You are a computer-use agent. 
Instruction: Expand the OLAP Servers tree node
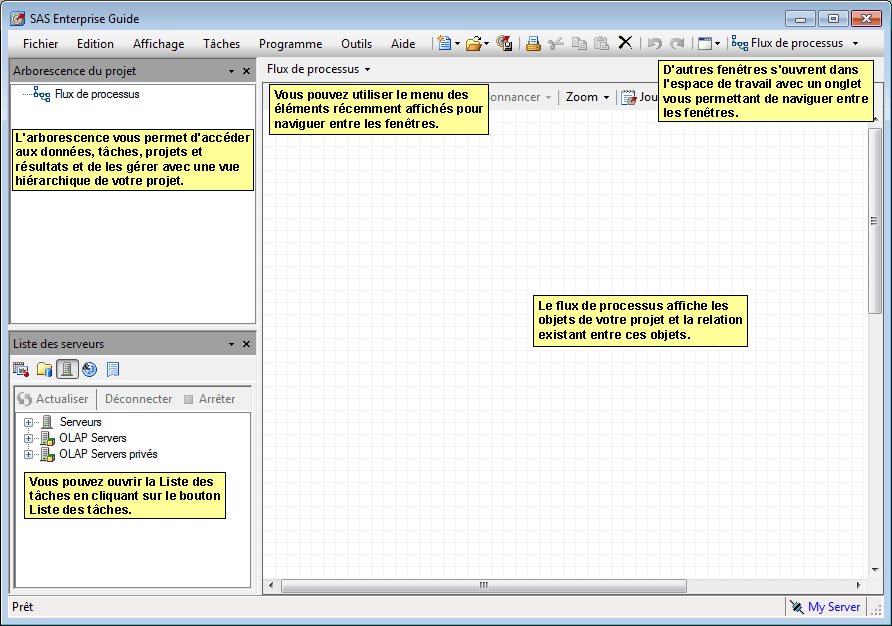point(28,438)
